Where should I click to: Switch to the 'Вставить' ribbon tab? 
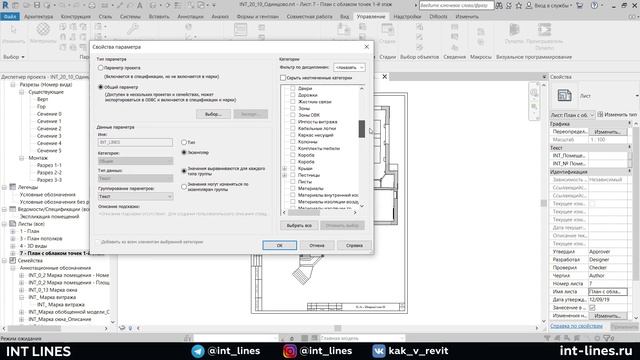click(158, 17)
